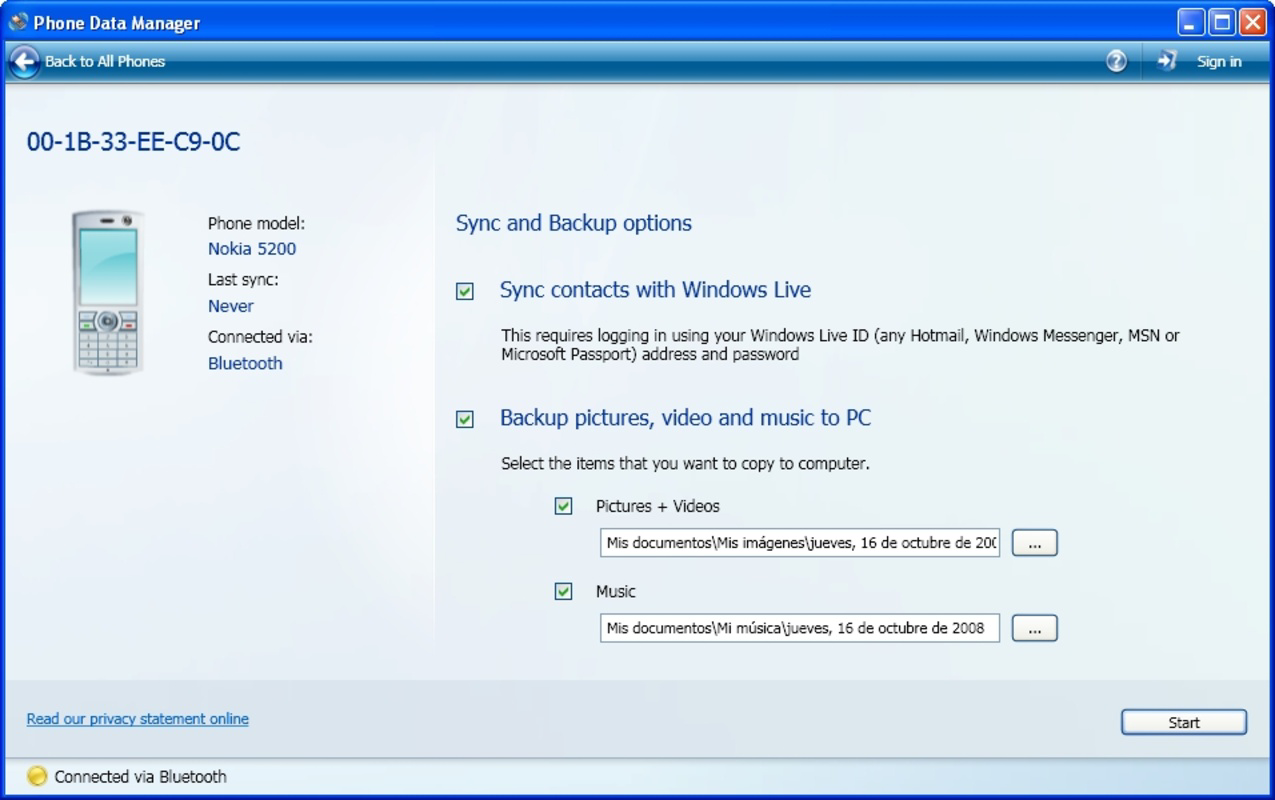Screen dimensions: 1275x800
Task: Click the Bluetooth connection value
Action: [245, 363]
